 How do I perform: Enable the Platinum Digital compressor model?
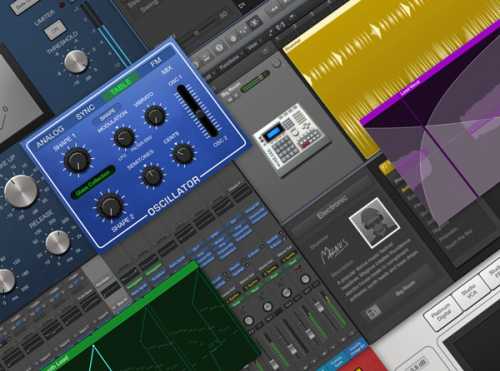click(x=442, y=315)
